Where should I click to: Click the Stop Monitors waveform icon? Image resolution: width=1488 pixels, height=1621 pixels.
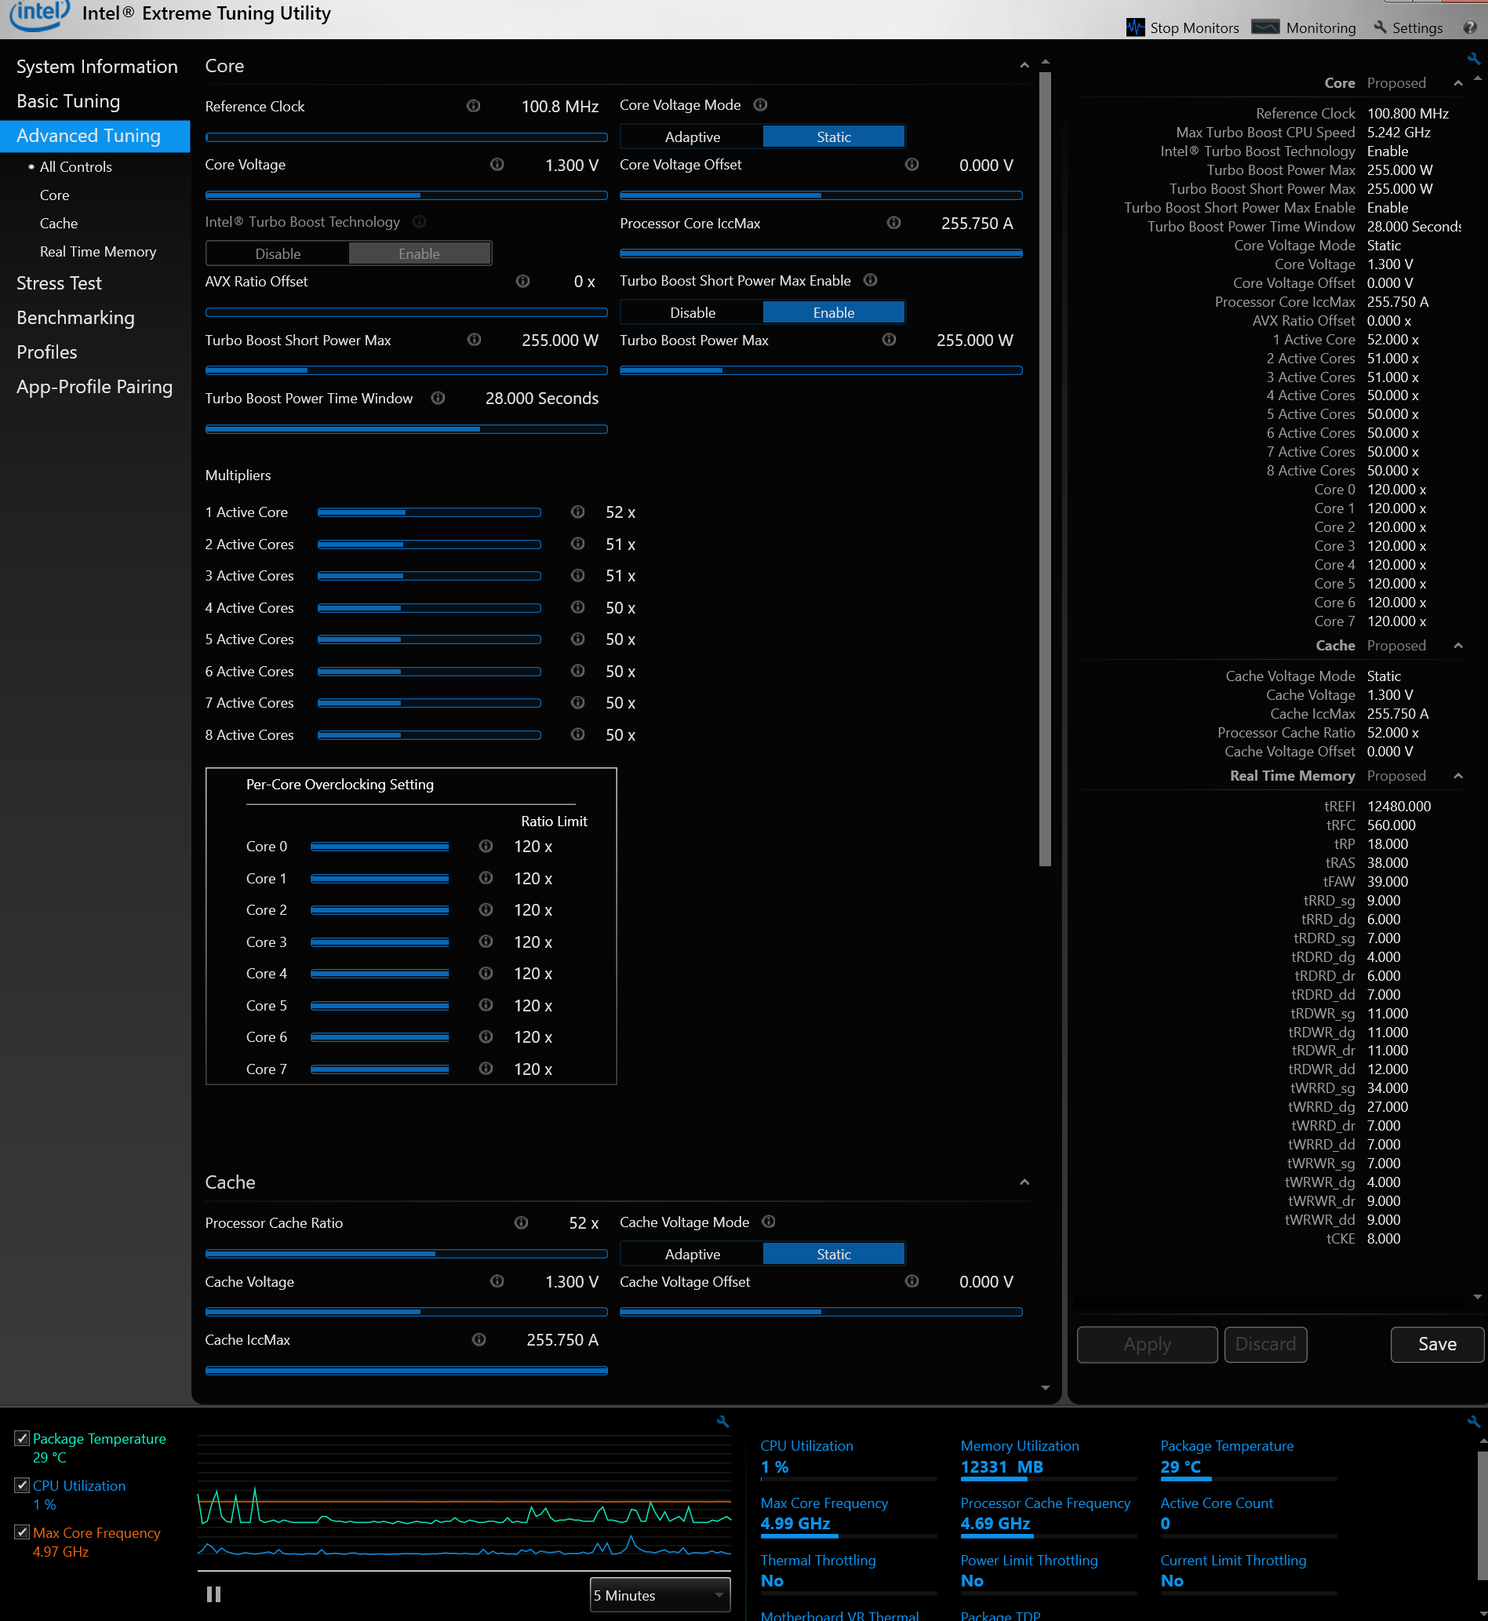point(1135,27)
